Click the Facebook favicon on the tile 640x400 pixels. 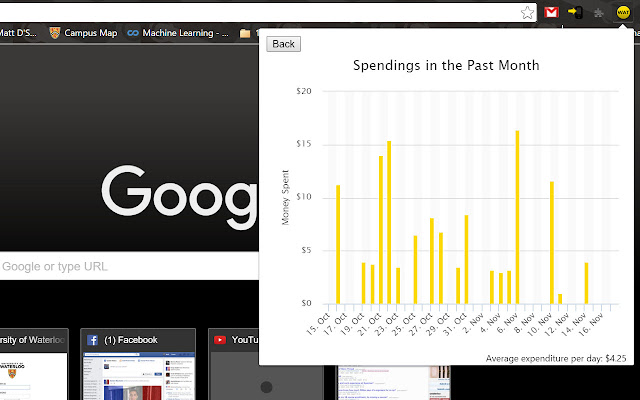tap(92, 340)
